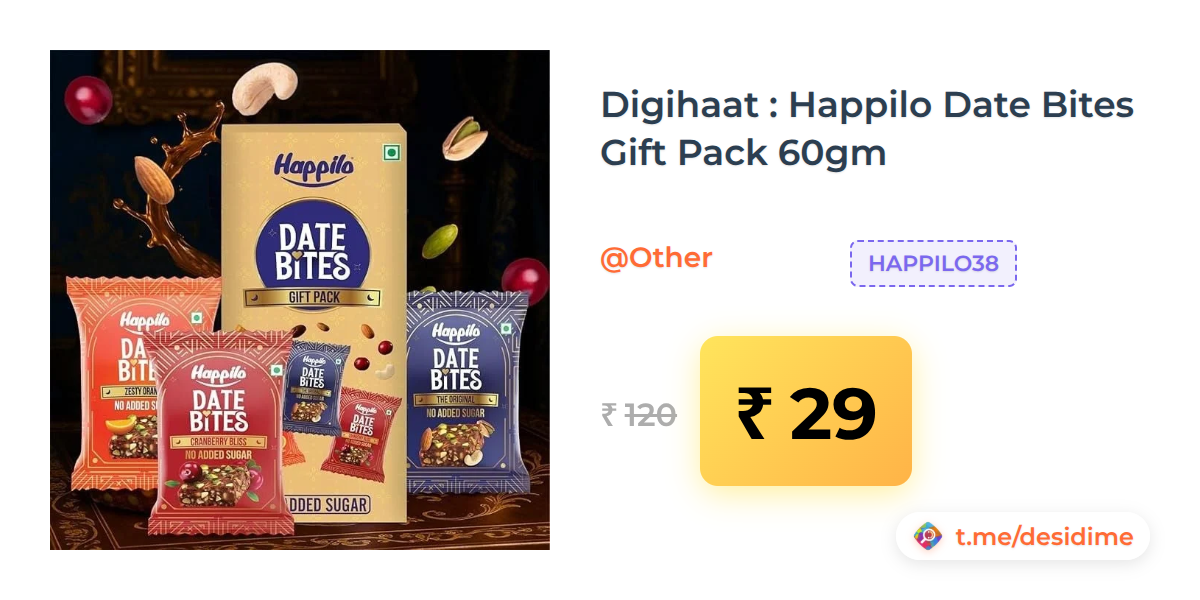Click the round DATE BITES blue emblem

tap(313, 251)
